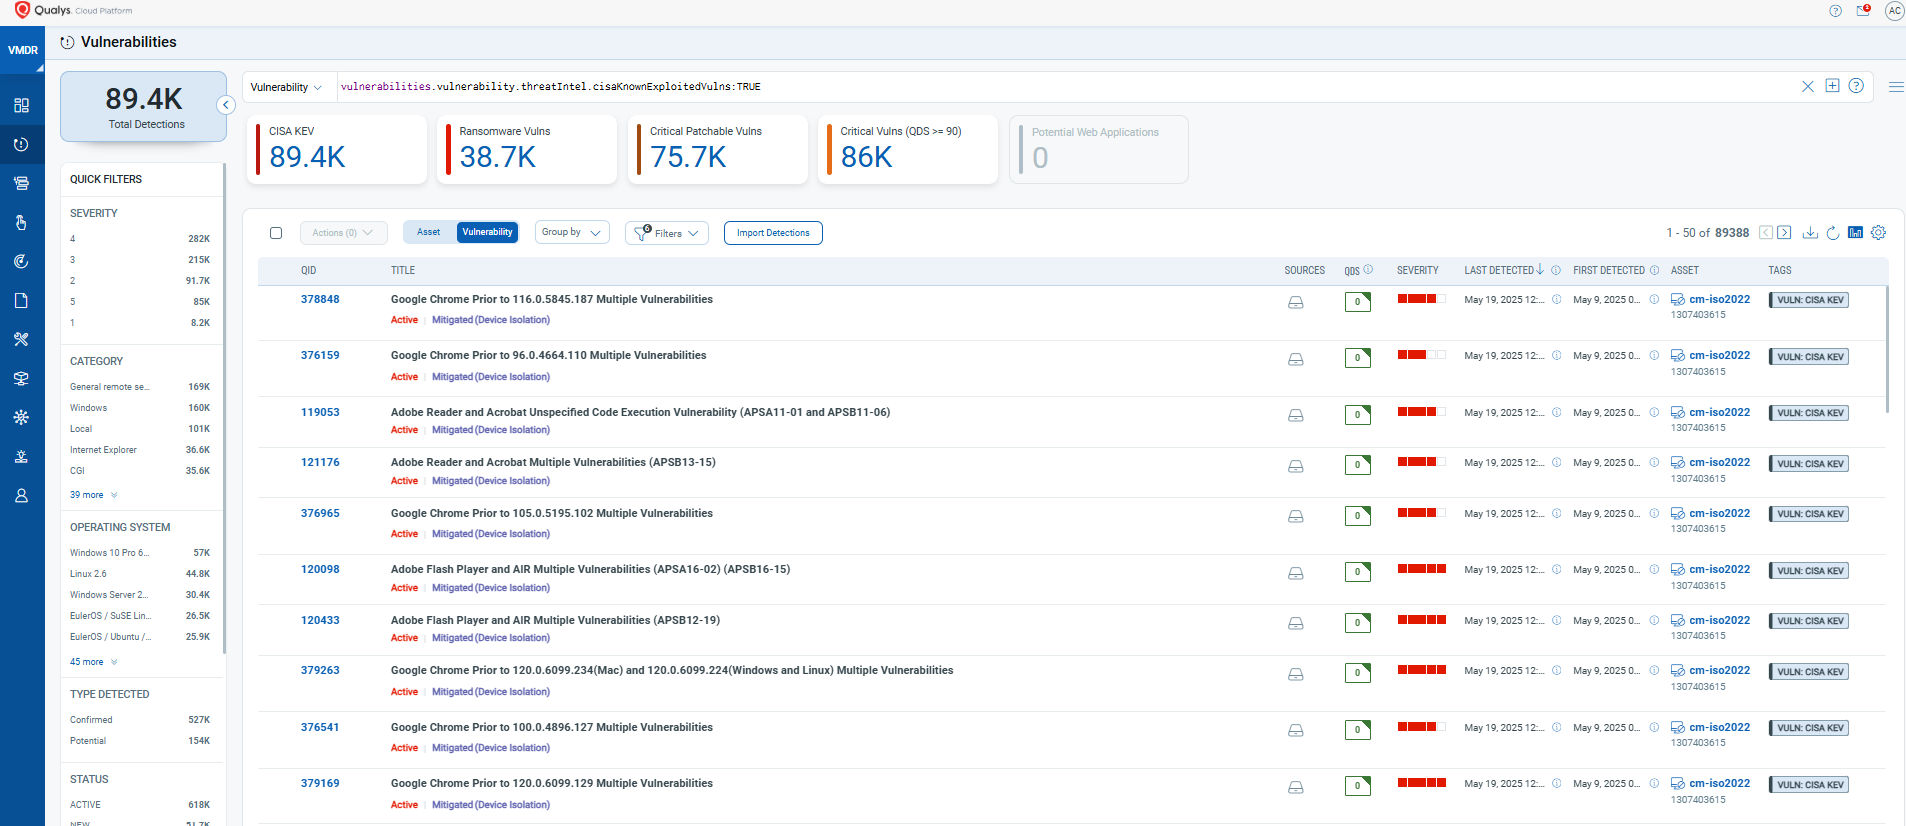The width and height of the screenshot is (1906, 826).
Task: Select the Critical Patchable Vulns card
Action: pos(718,149)
